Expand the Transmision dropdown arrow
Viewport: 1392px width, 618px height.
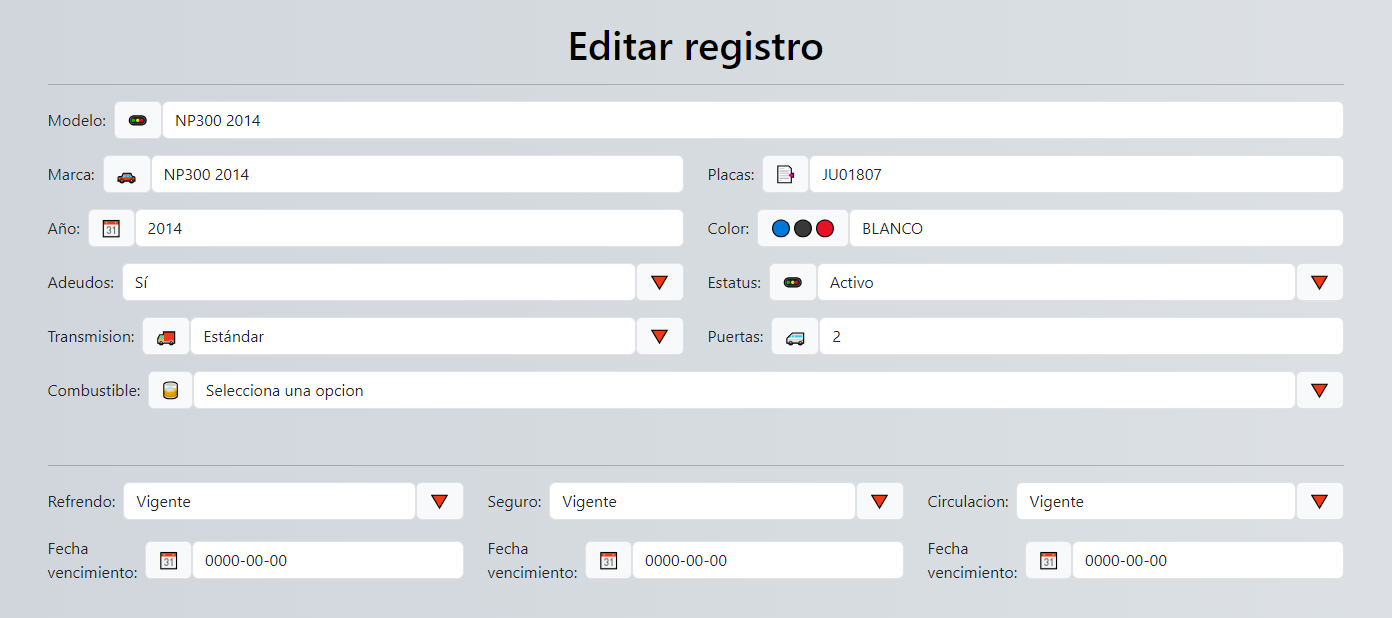[660, 336]
